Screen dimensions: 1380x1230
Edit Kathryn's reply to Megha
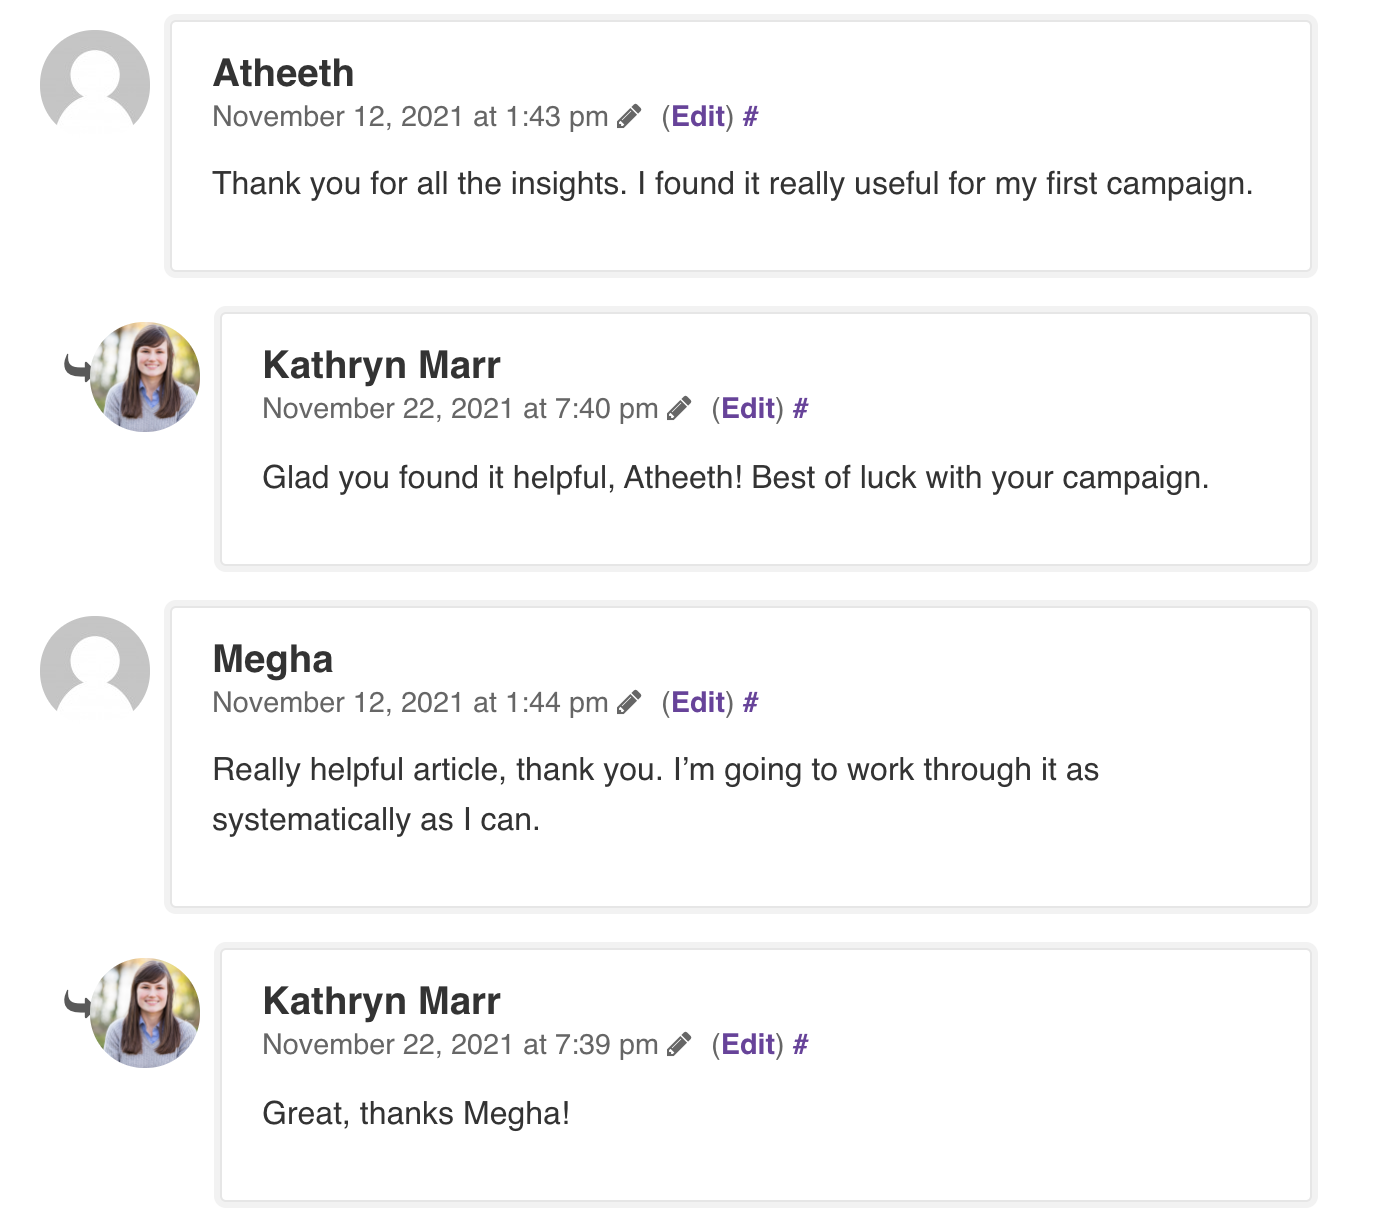click(748, 1045)
